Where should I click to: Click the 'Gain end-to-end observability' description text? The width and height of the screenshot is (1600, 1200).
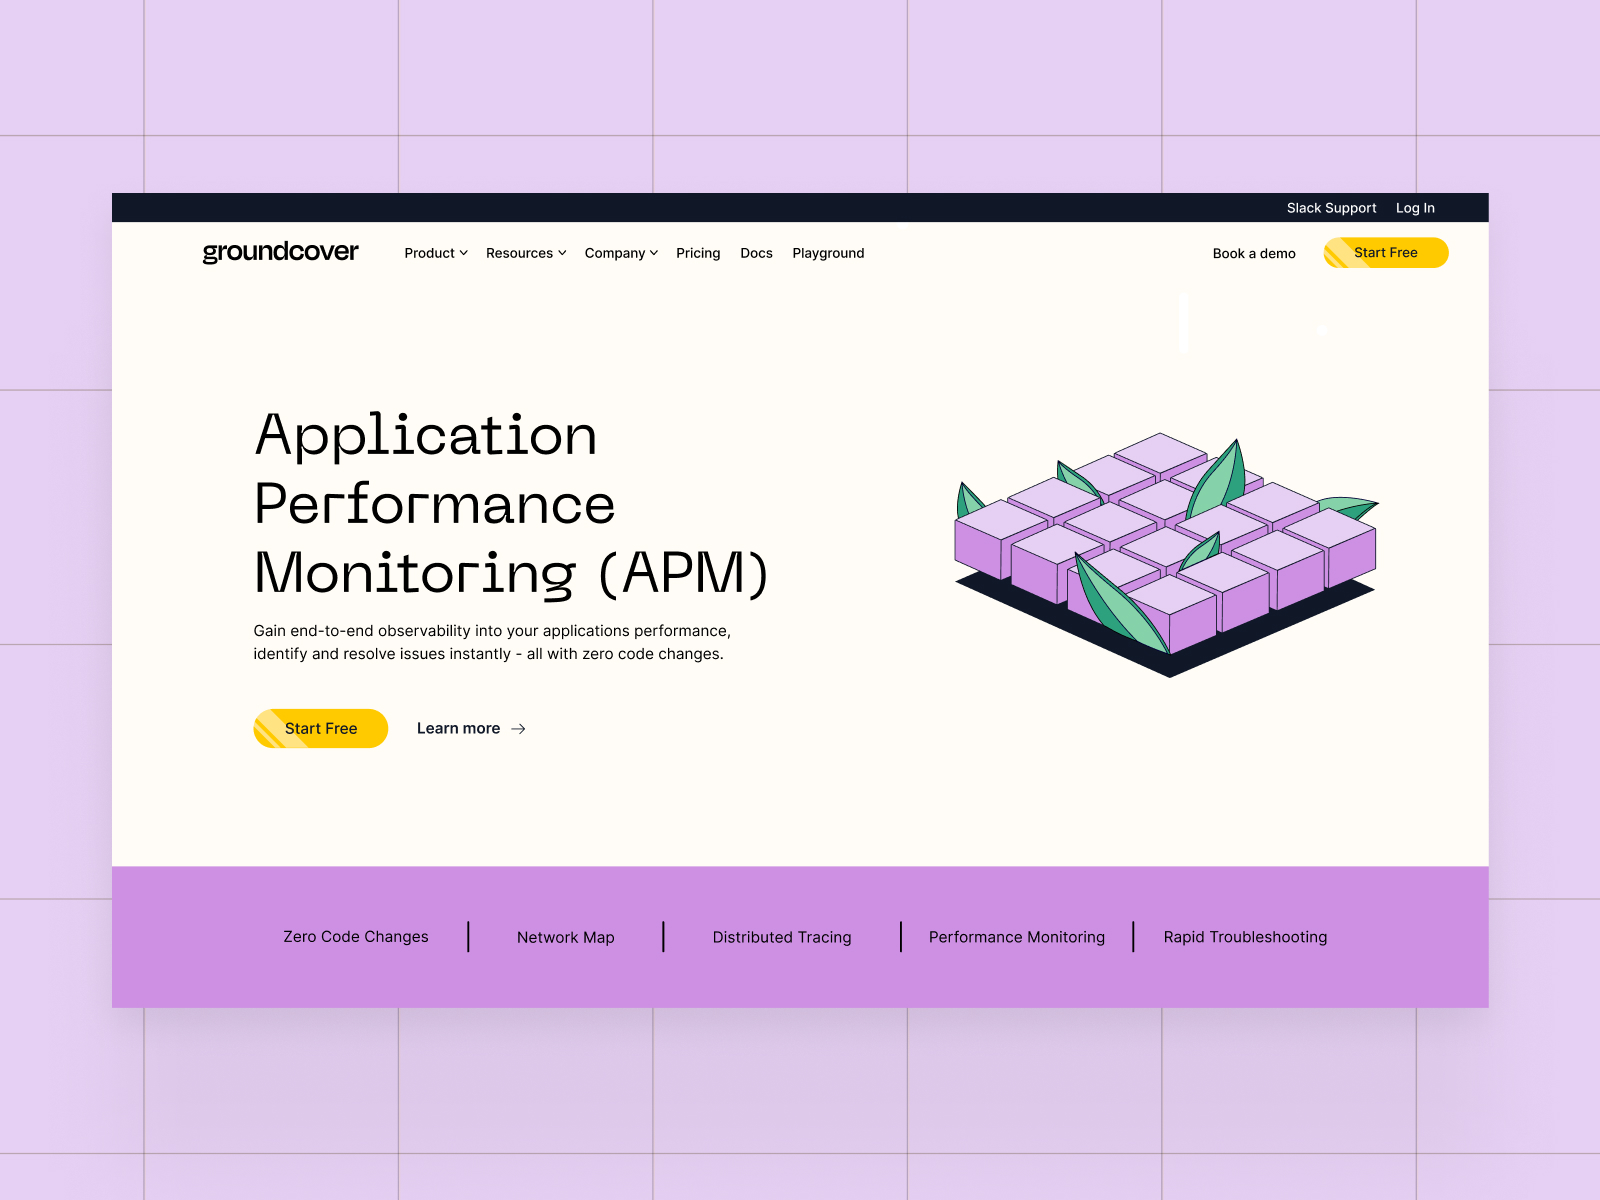pos(492,642)
